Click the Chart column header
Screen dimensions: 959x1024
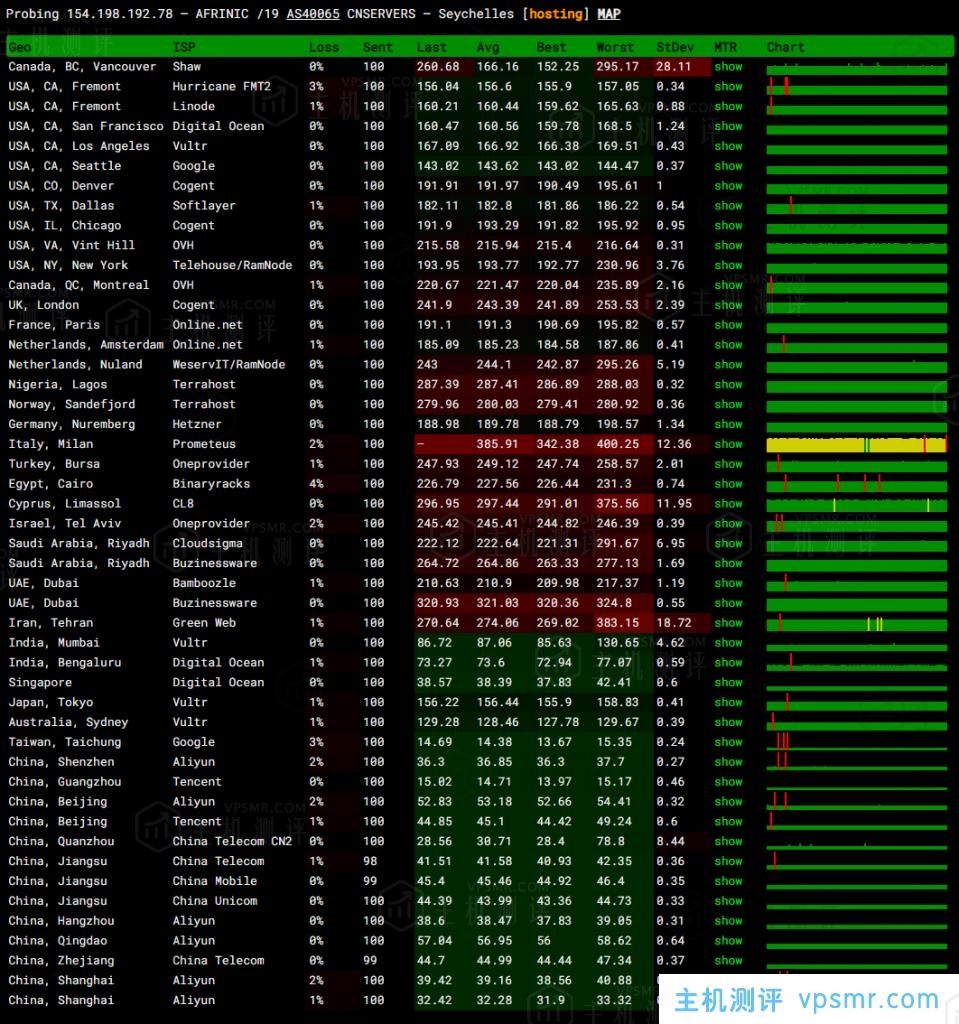point(785,47)
